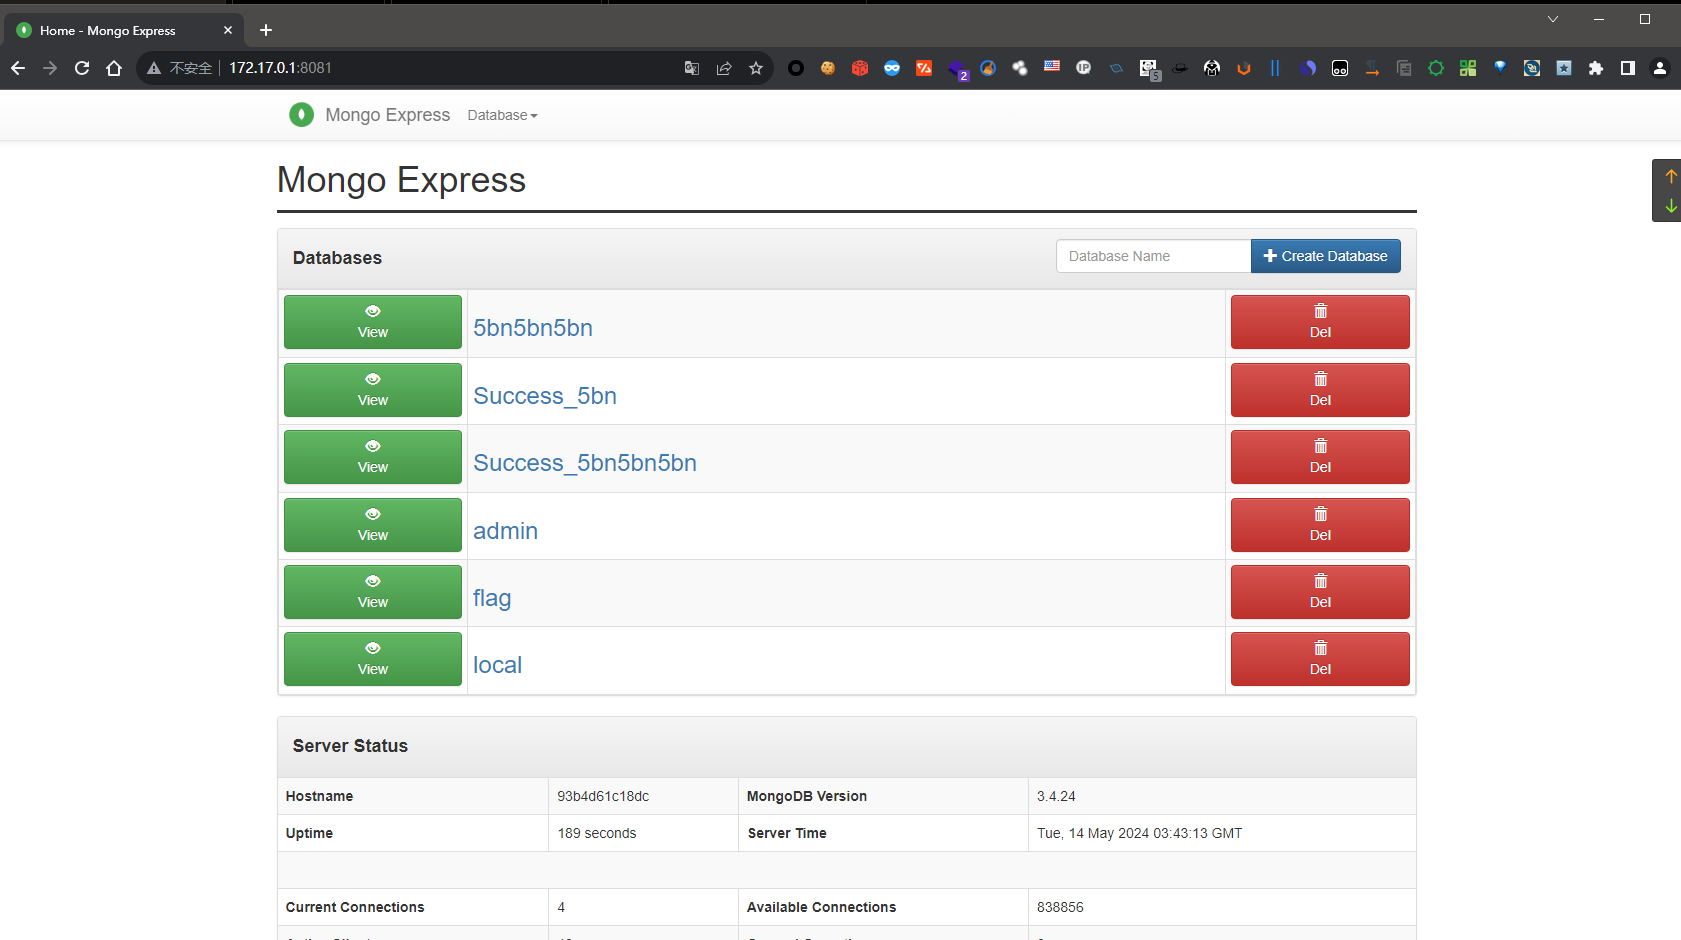This screenshot has width=1681, height=940.
Task: Click the Mongo Express leaf logo
Action: 301,115
